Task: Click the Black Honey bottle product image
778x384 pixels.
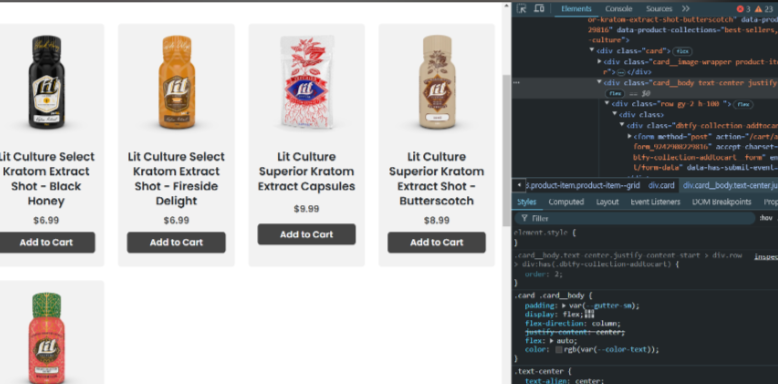Action: tap(46, 82)
